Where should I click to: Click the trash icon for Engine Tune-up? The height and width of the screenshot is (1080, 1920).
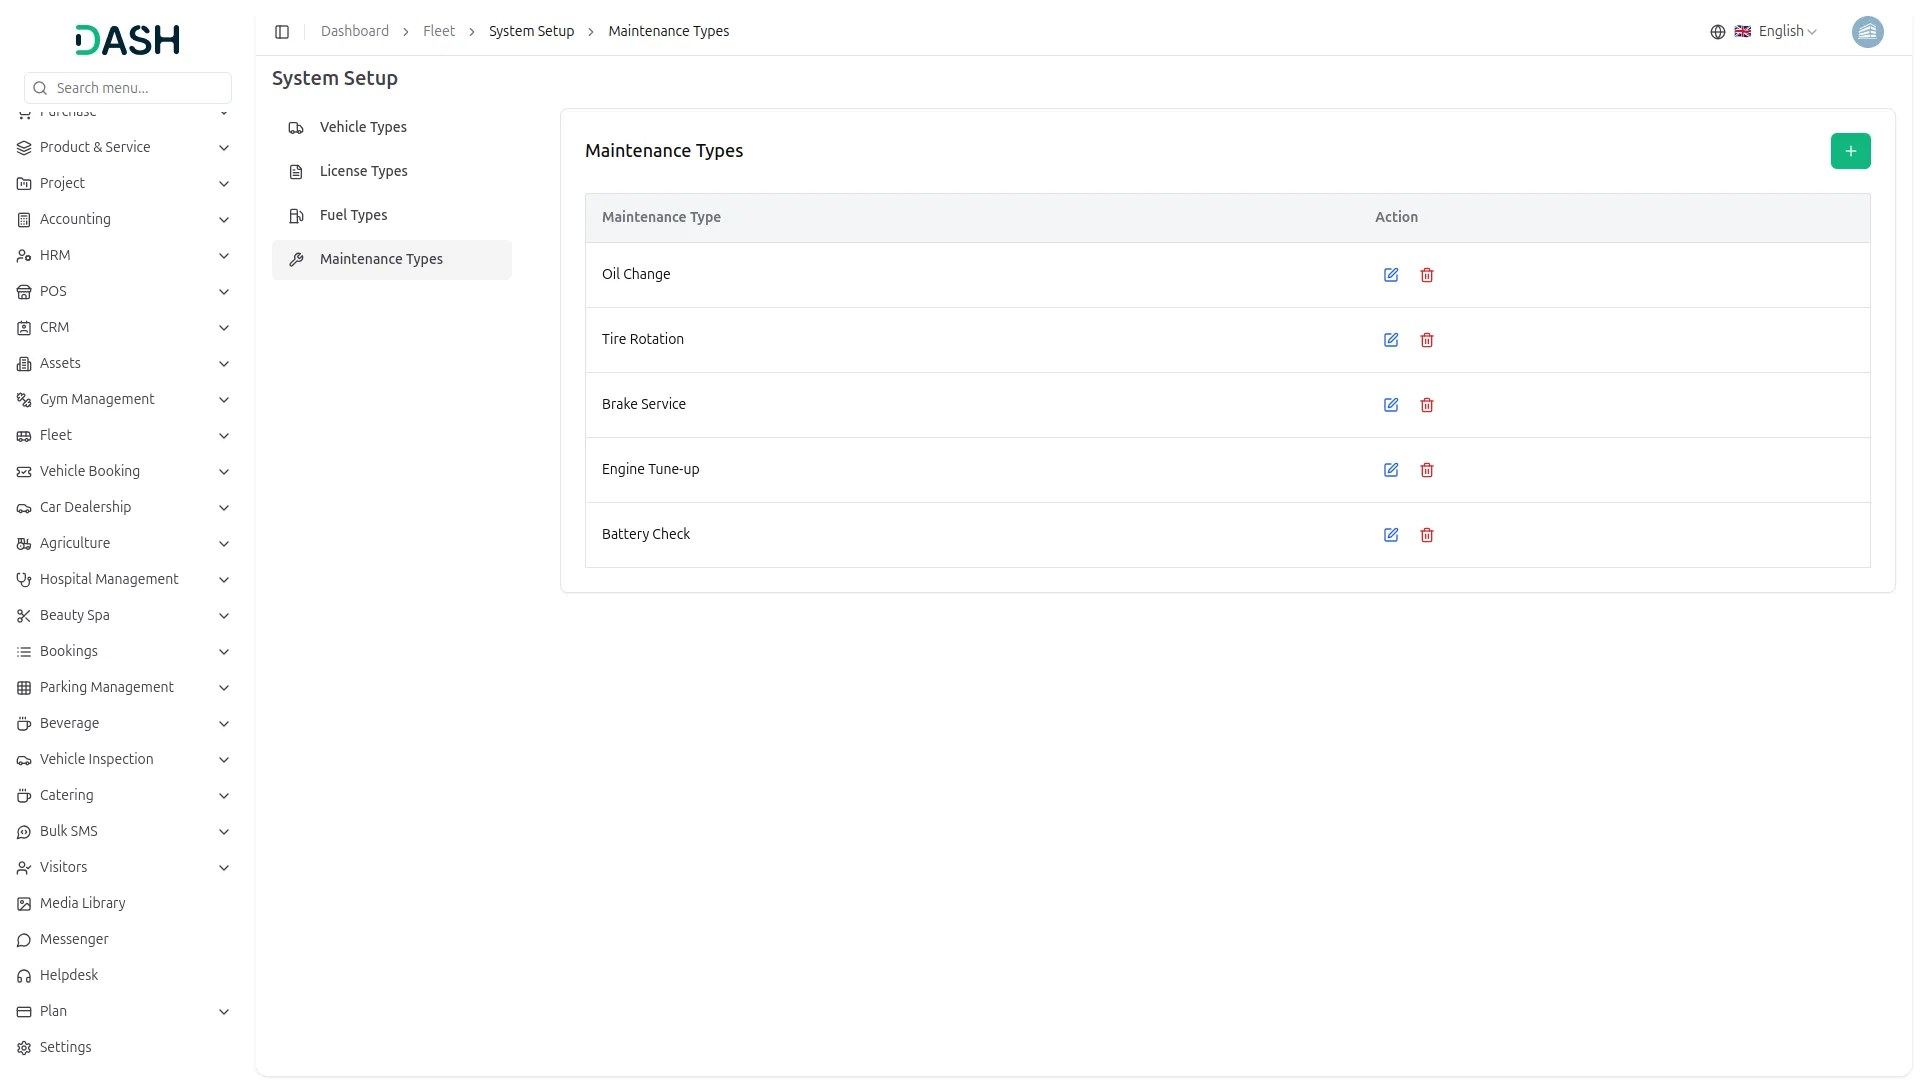1427,470
